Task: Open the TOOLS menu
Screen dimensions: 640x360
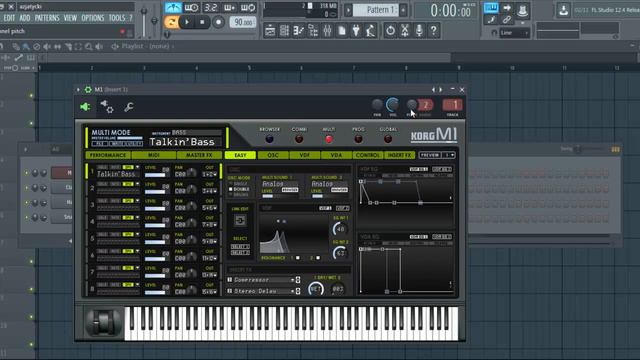Action: click(117, 18)
